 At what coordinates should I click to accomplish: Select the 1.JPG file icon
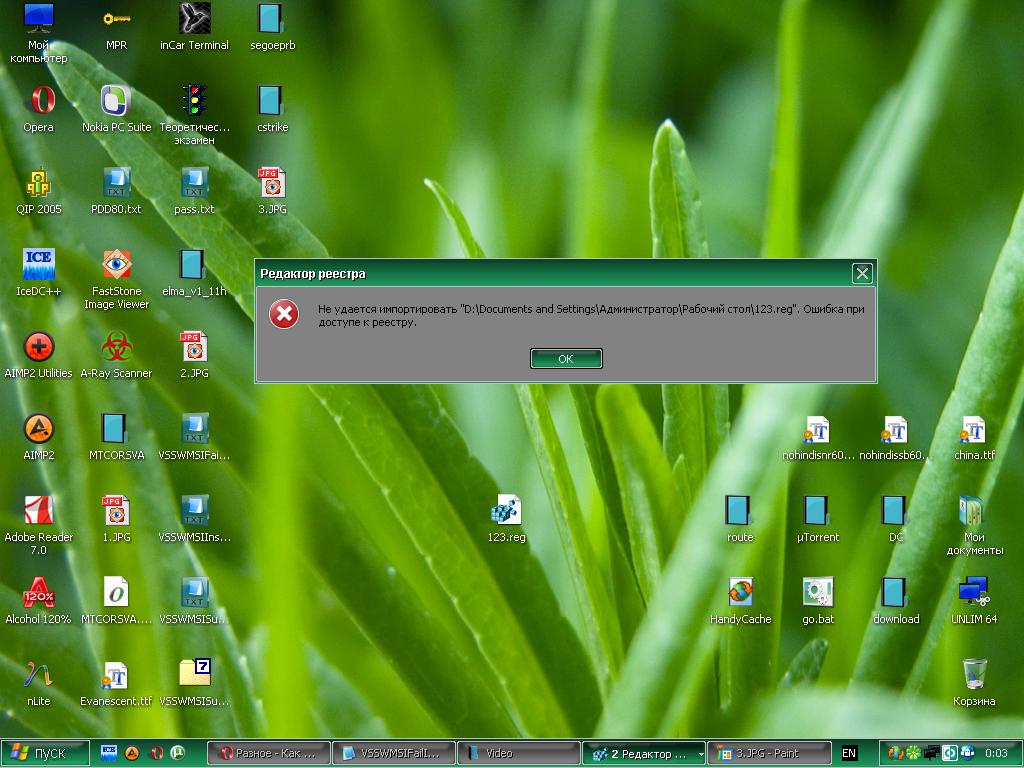(116, 519)
